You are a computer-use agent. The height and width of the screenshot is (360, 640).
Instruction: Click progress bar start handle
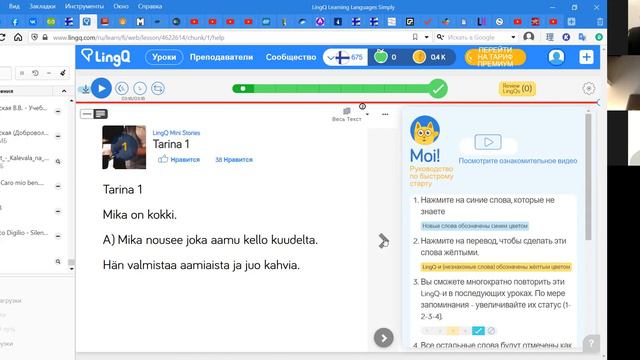(x=243, y=89)
